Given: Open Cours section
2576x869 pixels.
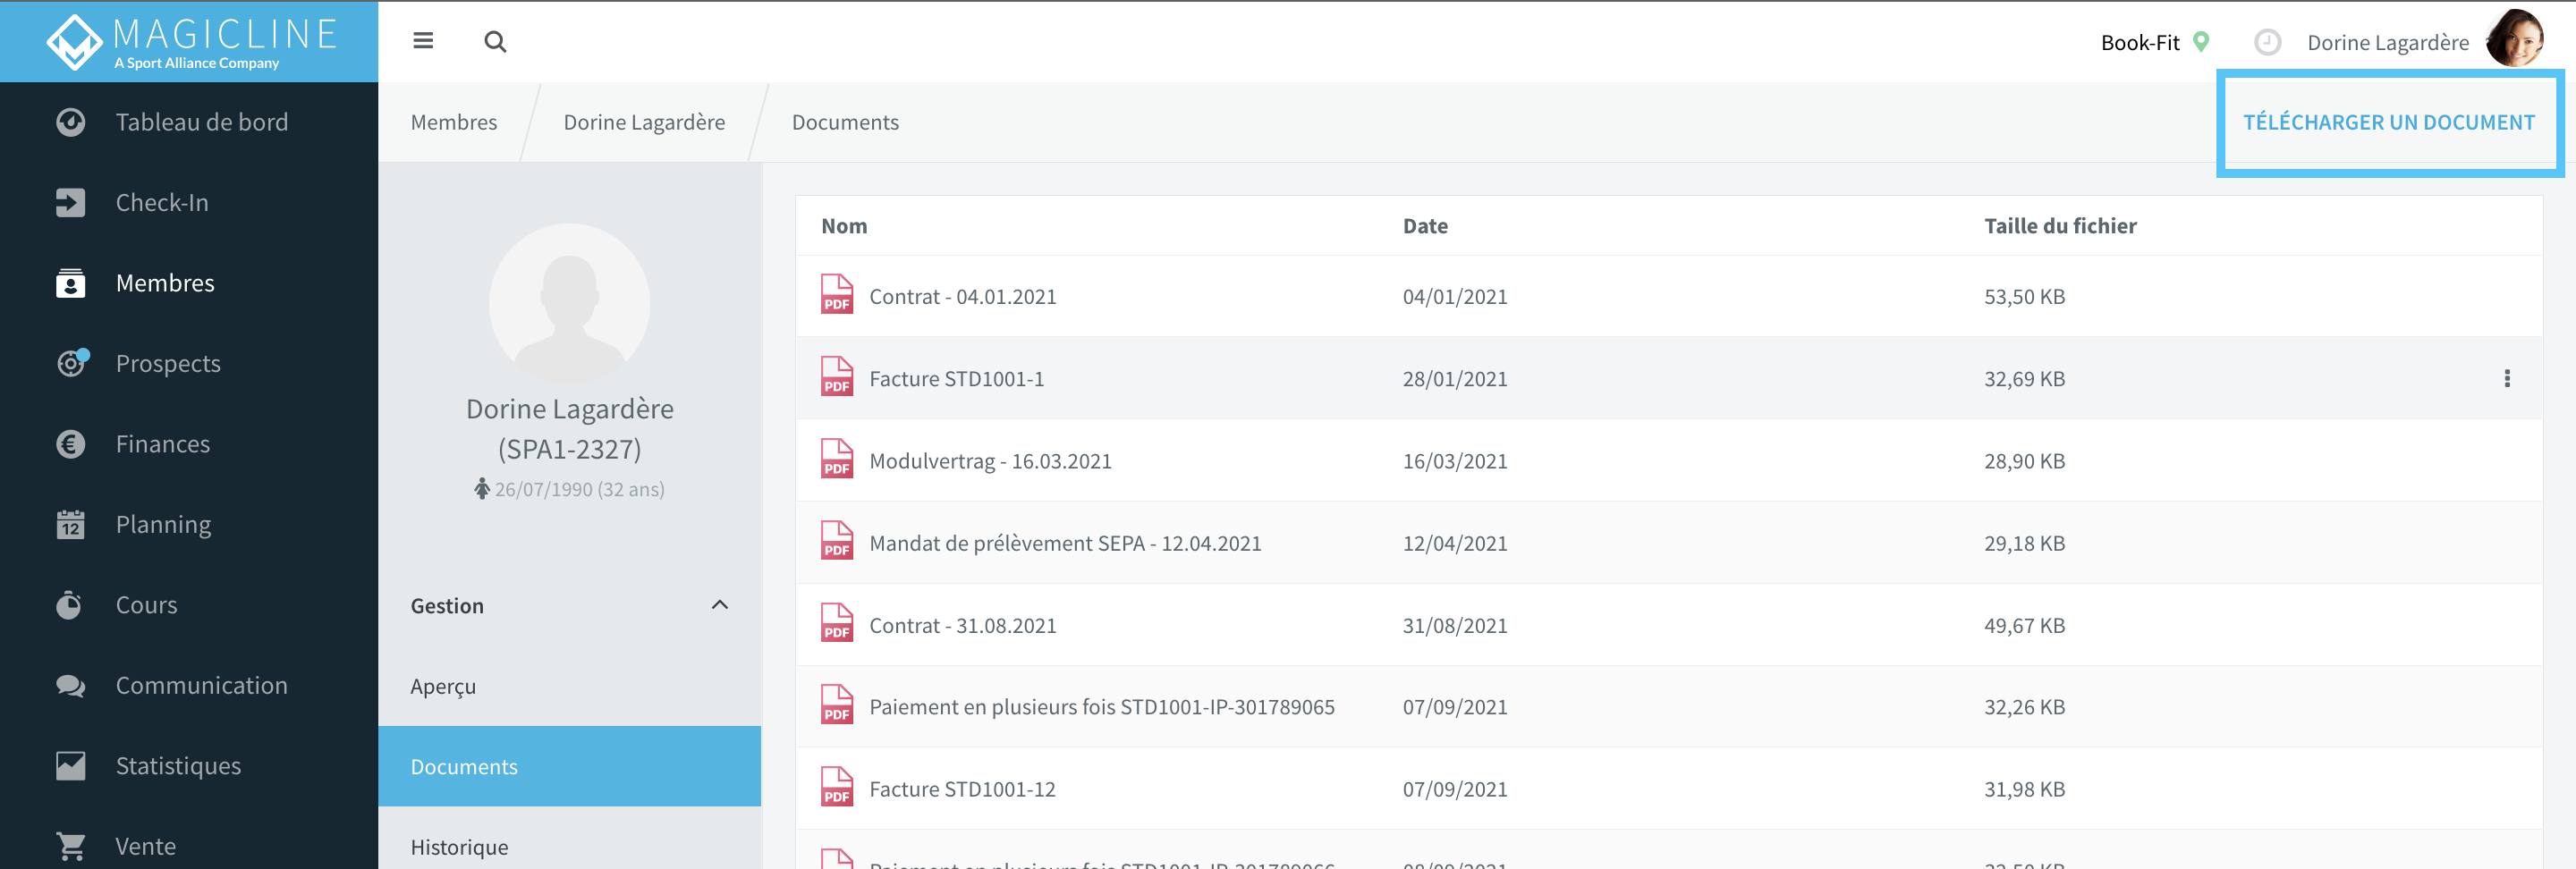Looking at the screenshot, I should 147,605.
